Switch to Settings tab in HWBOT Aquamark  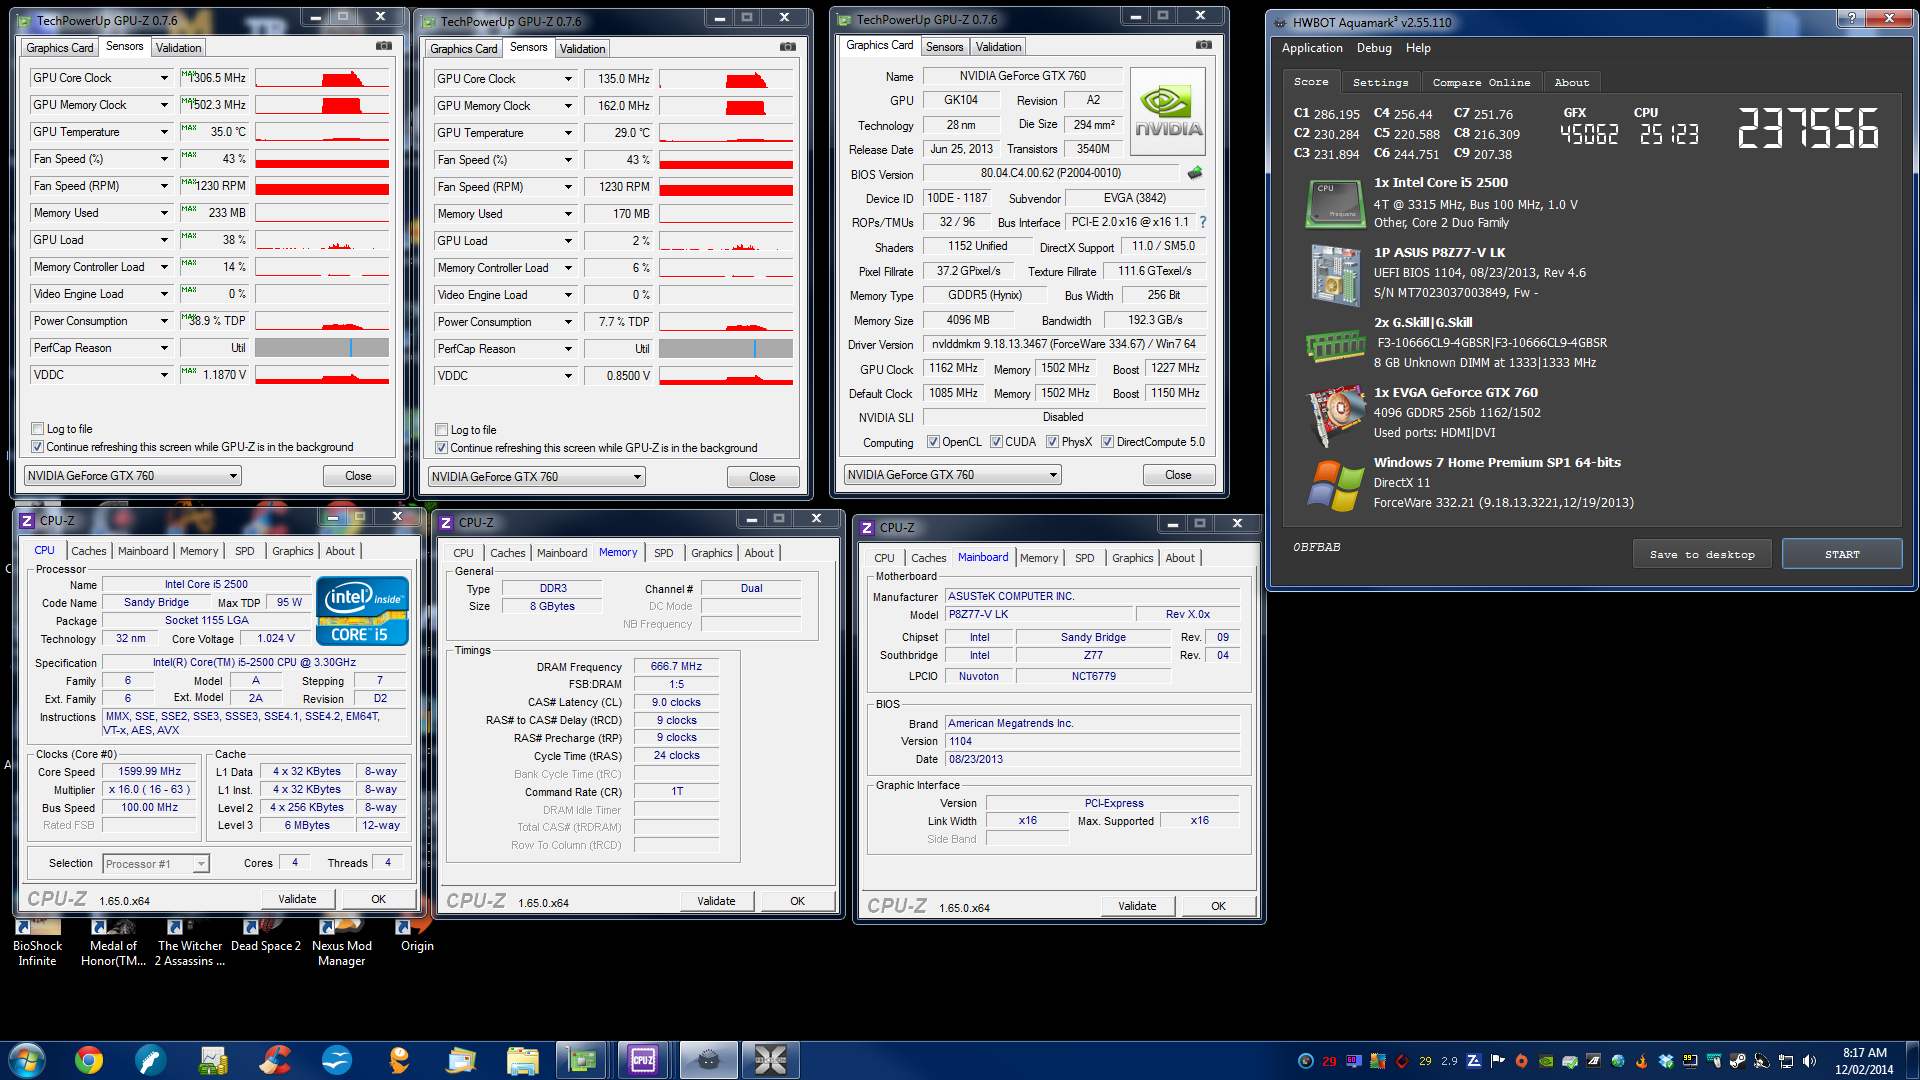[1380, 83]
